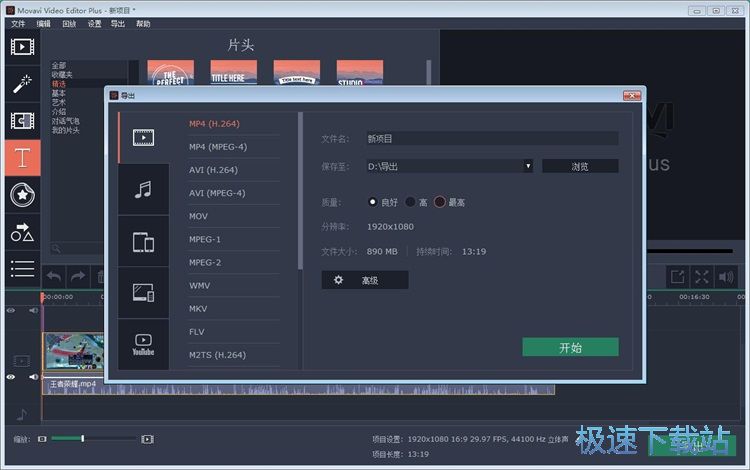The height and width of the screenshot is (470, 750).
Task: Open the Help menu
Action: point(143,23)
